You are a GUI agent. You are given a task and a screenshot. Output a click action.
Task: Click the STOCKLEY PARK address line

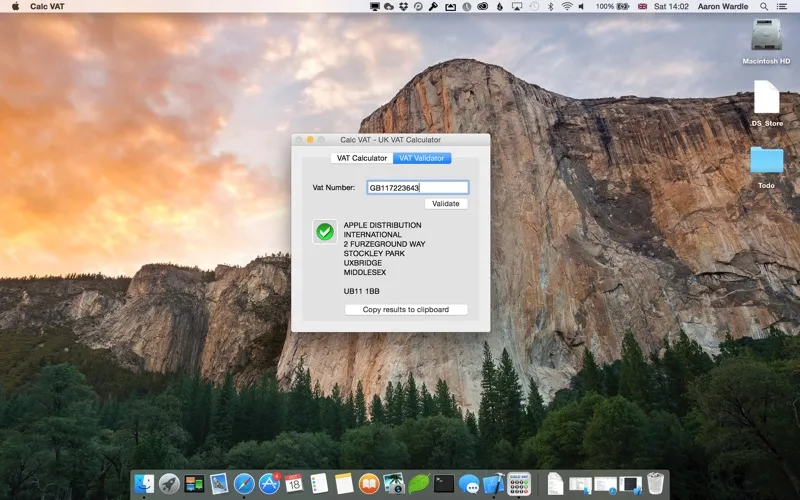[x=374, y=254]
